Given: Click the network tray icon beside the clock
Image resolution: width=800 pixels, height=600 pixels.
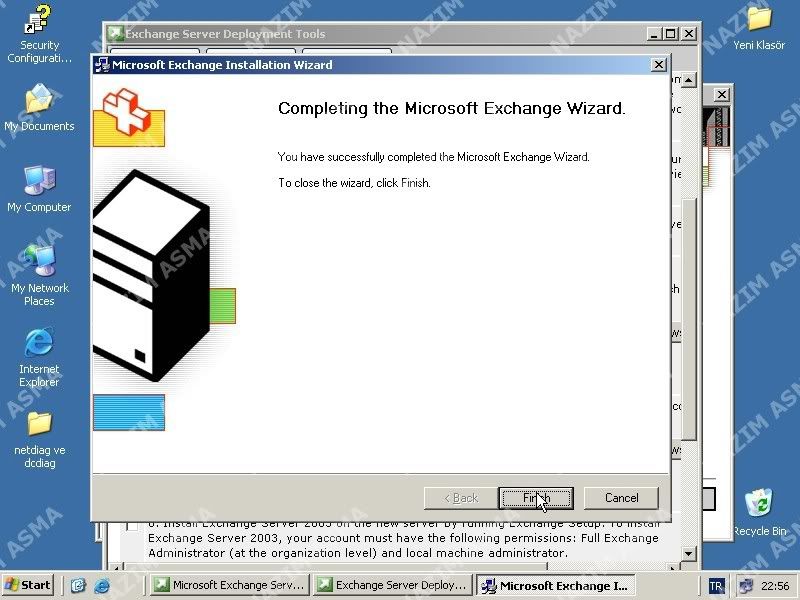Looking at the screenshot, I should [x=746, y=585].
